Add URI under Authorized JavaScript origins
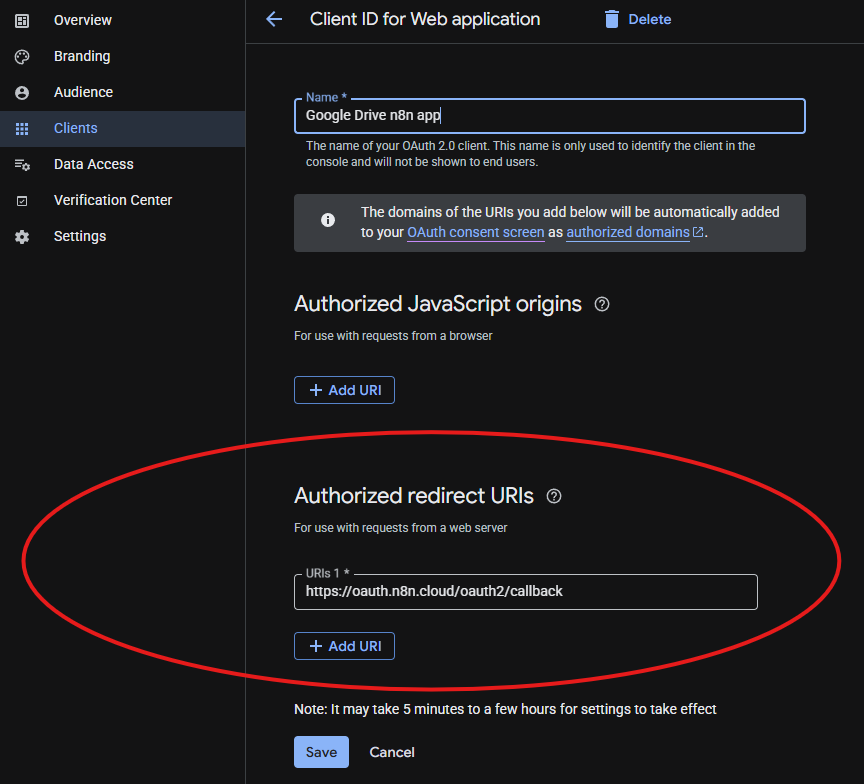 344,390
